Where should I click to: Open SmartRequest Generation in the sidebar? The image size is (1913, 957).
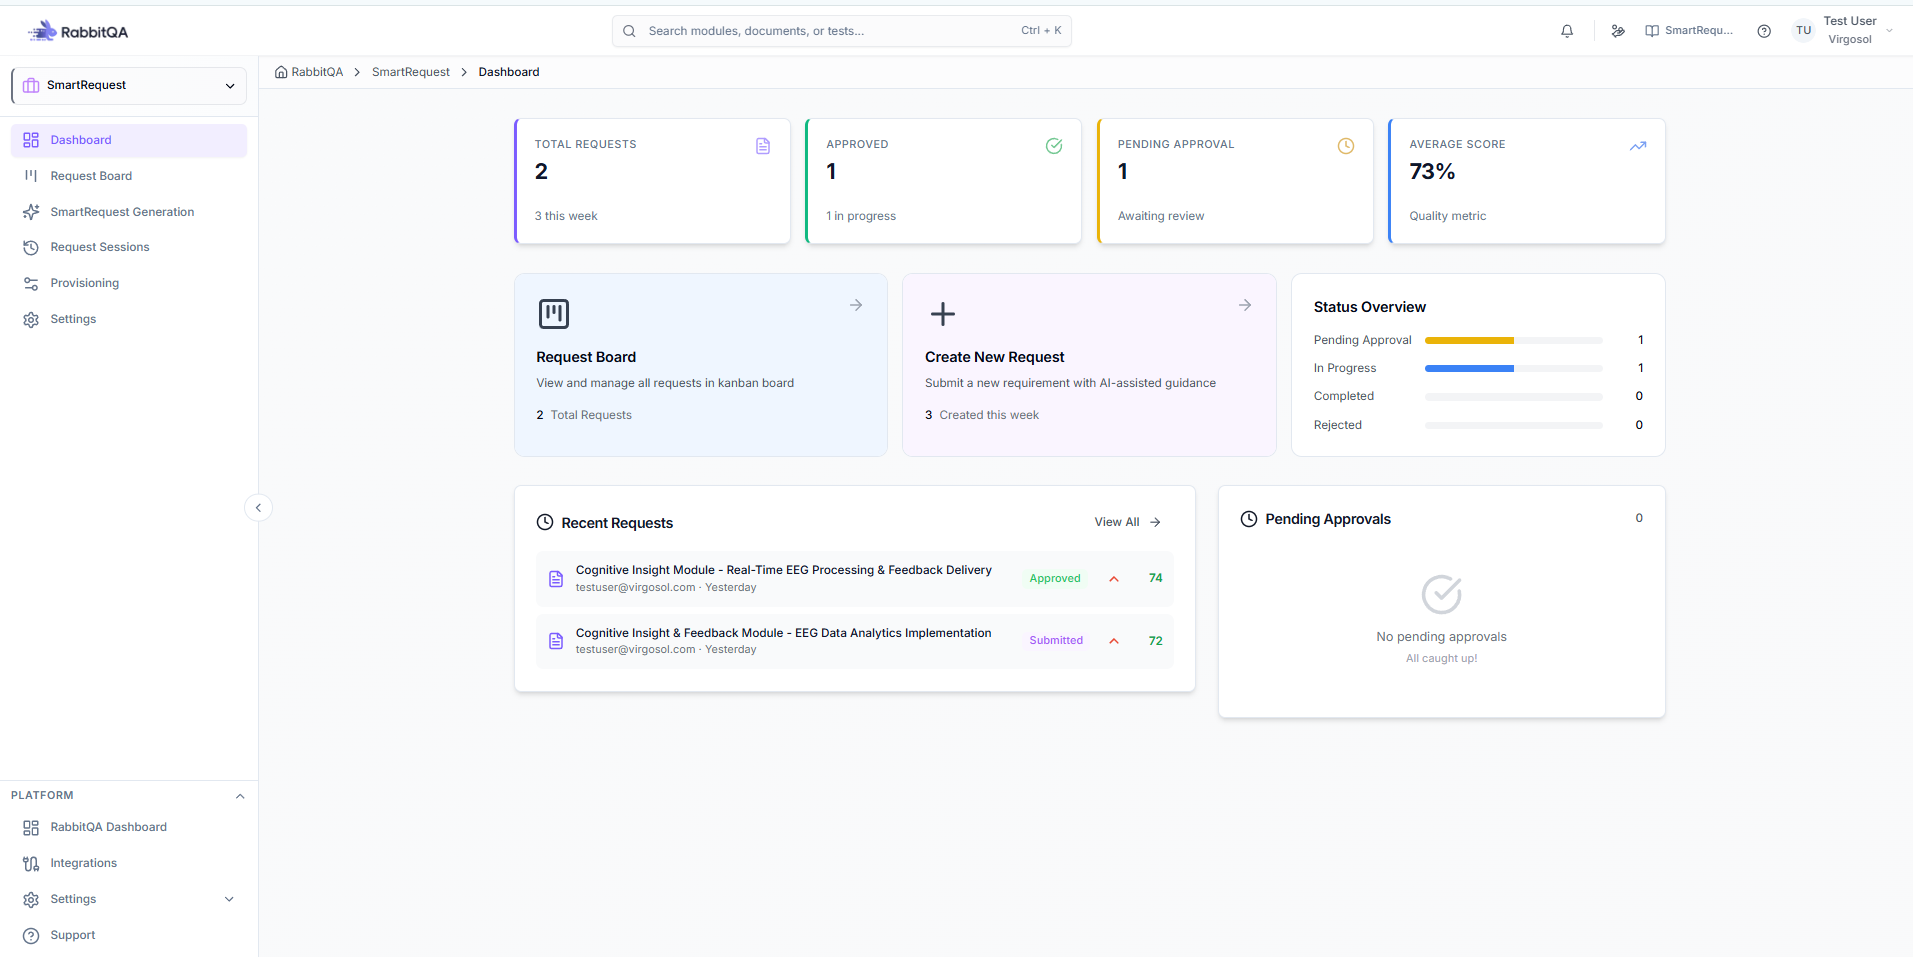129,212
